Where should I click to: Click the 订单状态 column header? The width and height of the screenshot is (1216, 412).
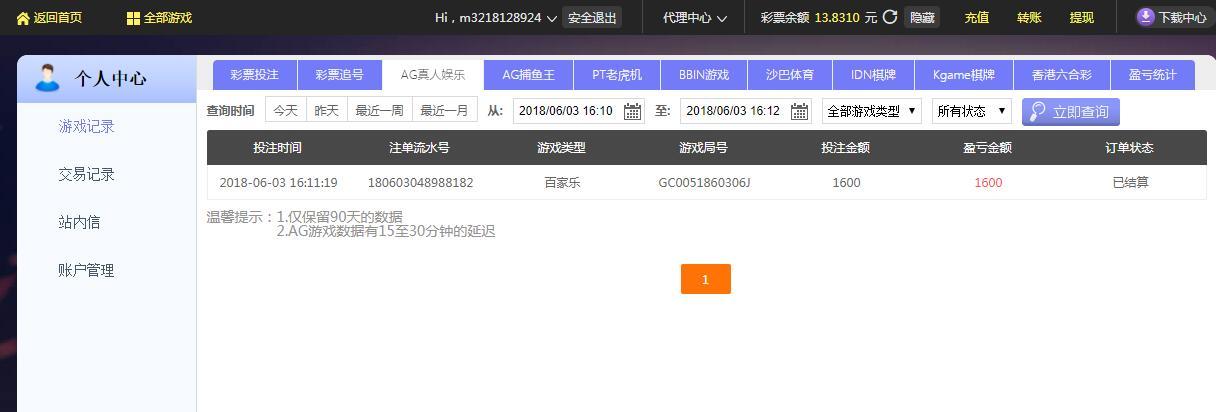[1129, 148]
